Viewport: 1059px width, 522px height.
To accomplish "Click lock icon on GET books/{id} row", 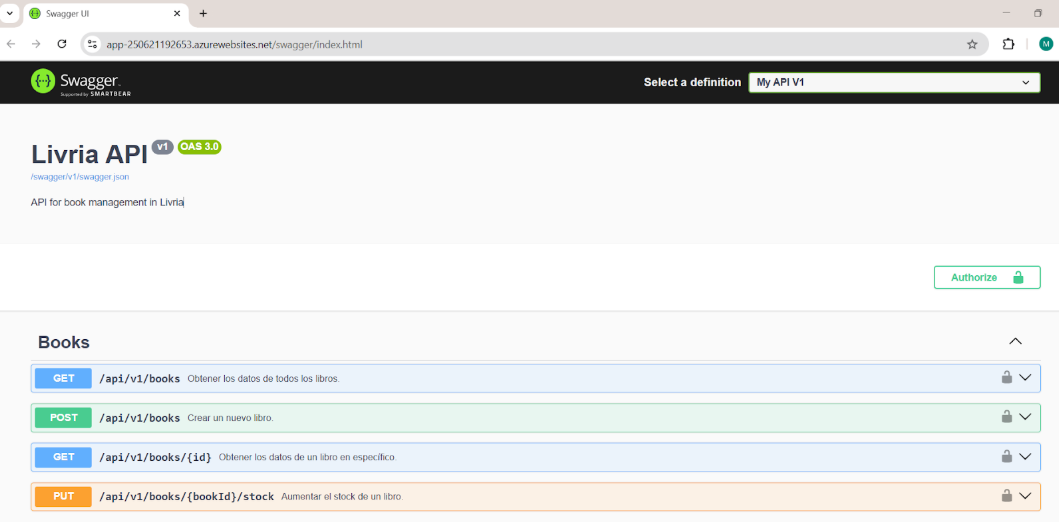I will coord(1006,456).
